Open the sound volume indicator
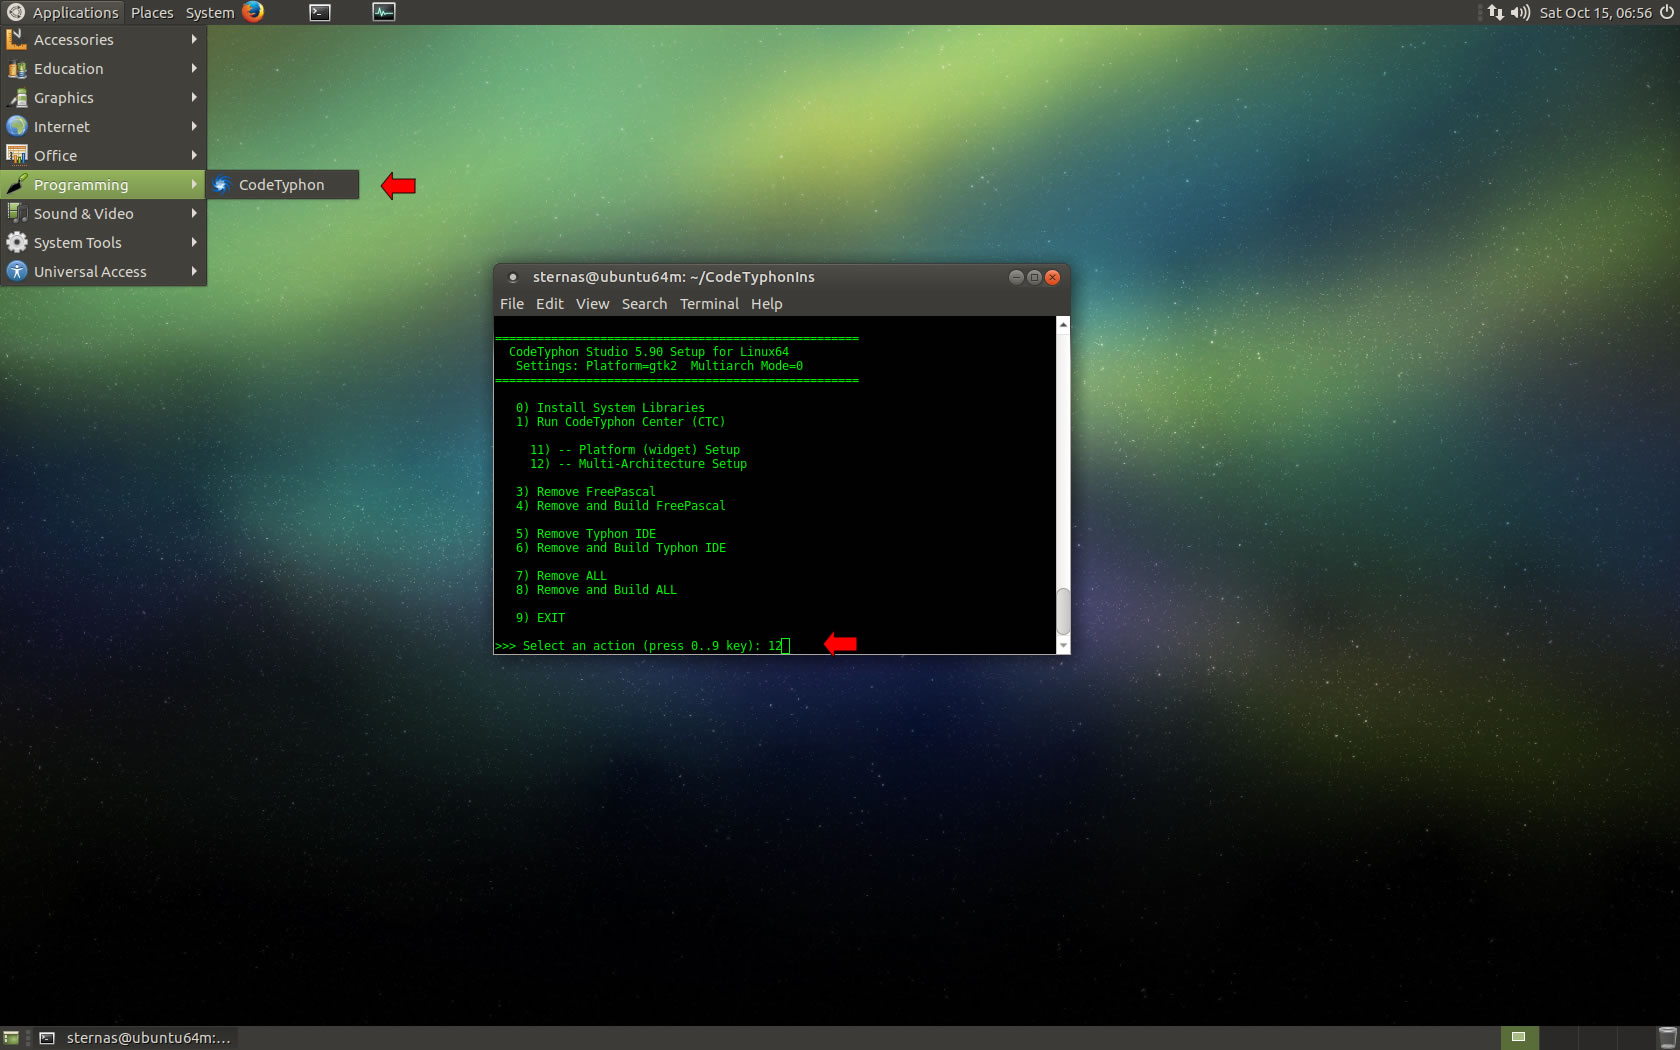The height and width of the screenshot is (1050, 1680). (1520, 12)
